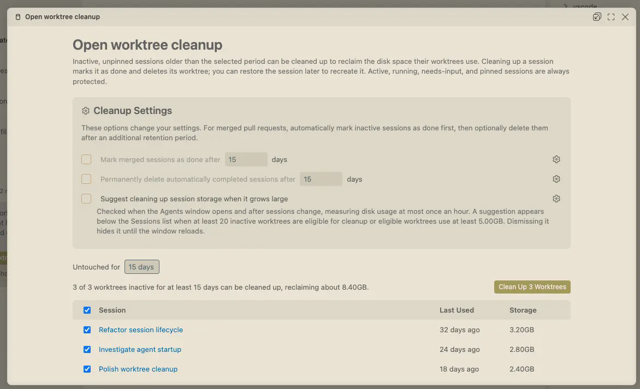Click the Open worktree cleanup title bar label
This screenshot has height=389, width=640.
tap(62, 17)
